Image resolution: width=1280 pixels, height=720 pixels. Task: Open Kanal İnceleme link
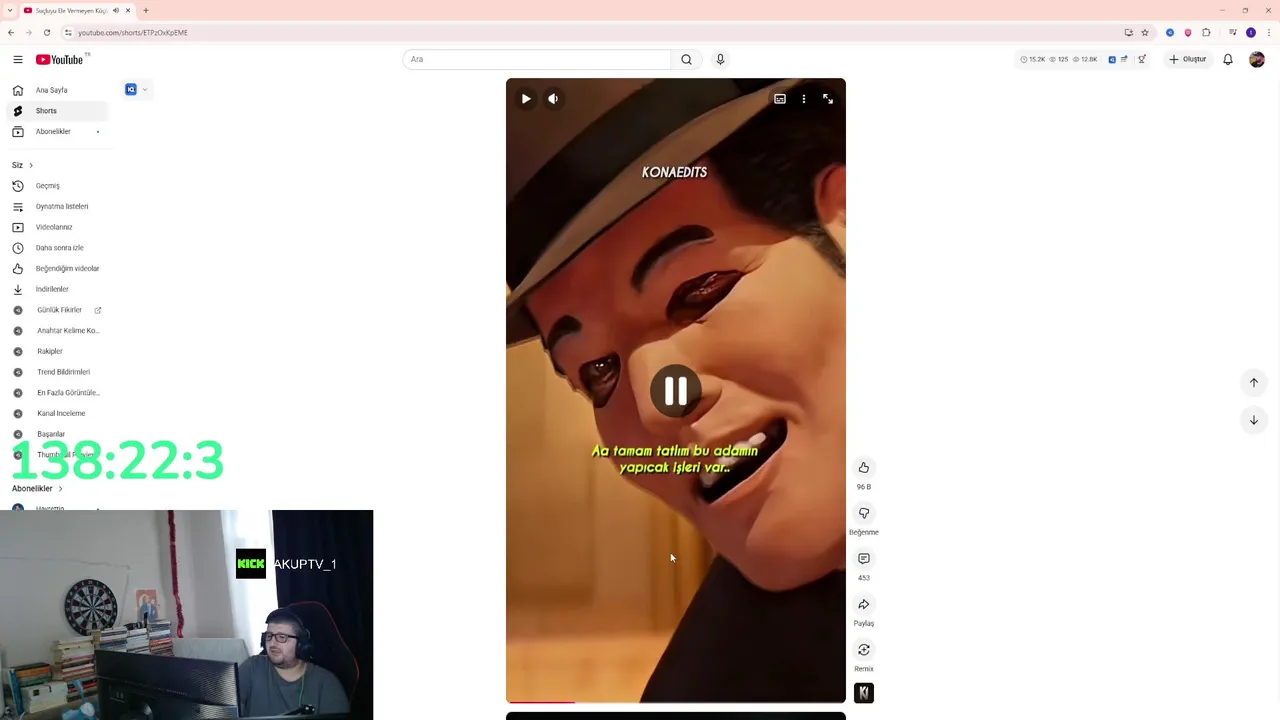coord(55,413)
